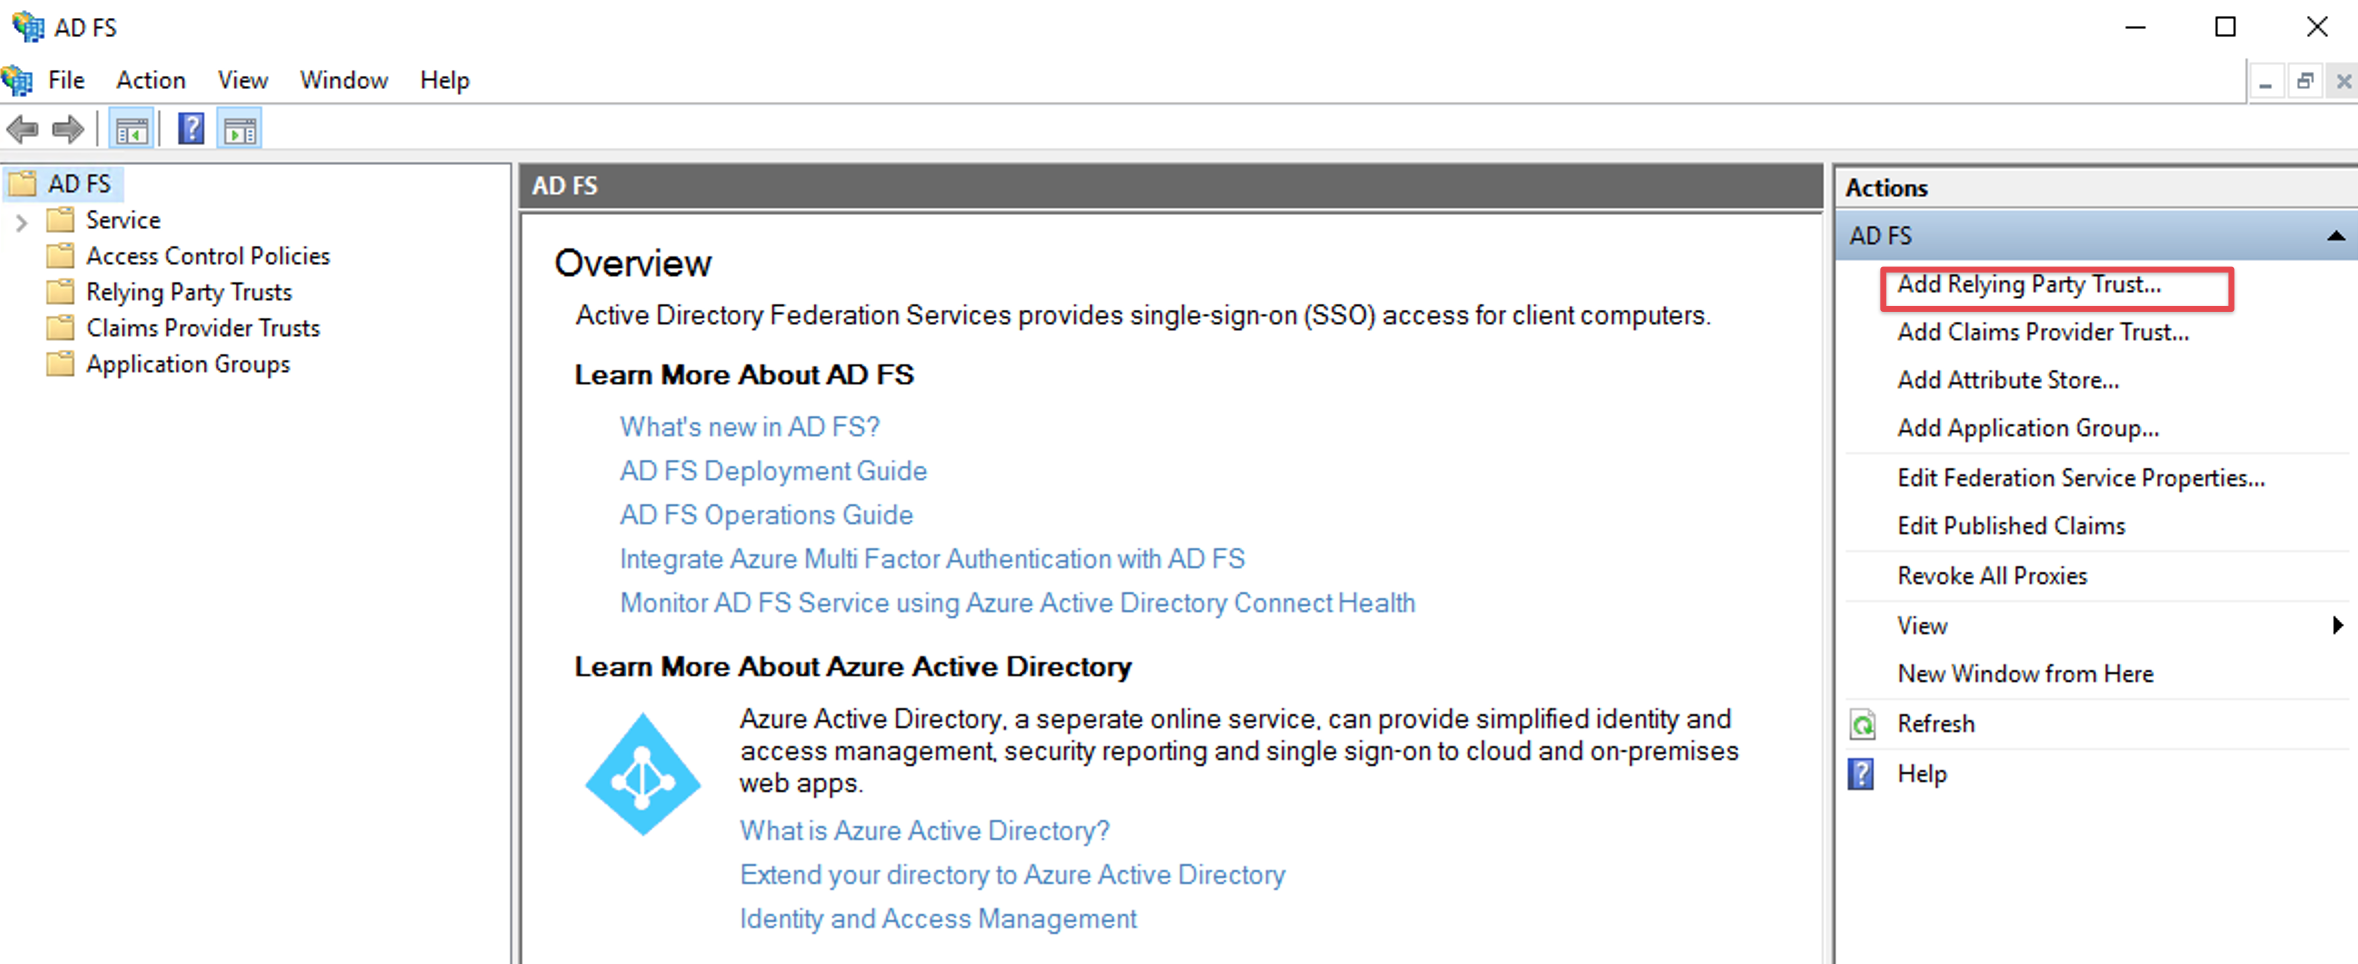This screenshot has height=964, width=2358.
Task: Select the Application Groups label
Action: coord(188,364)
